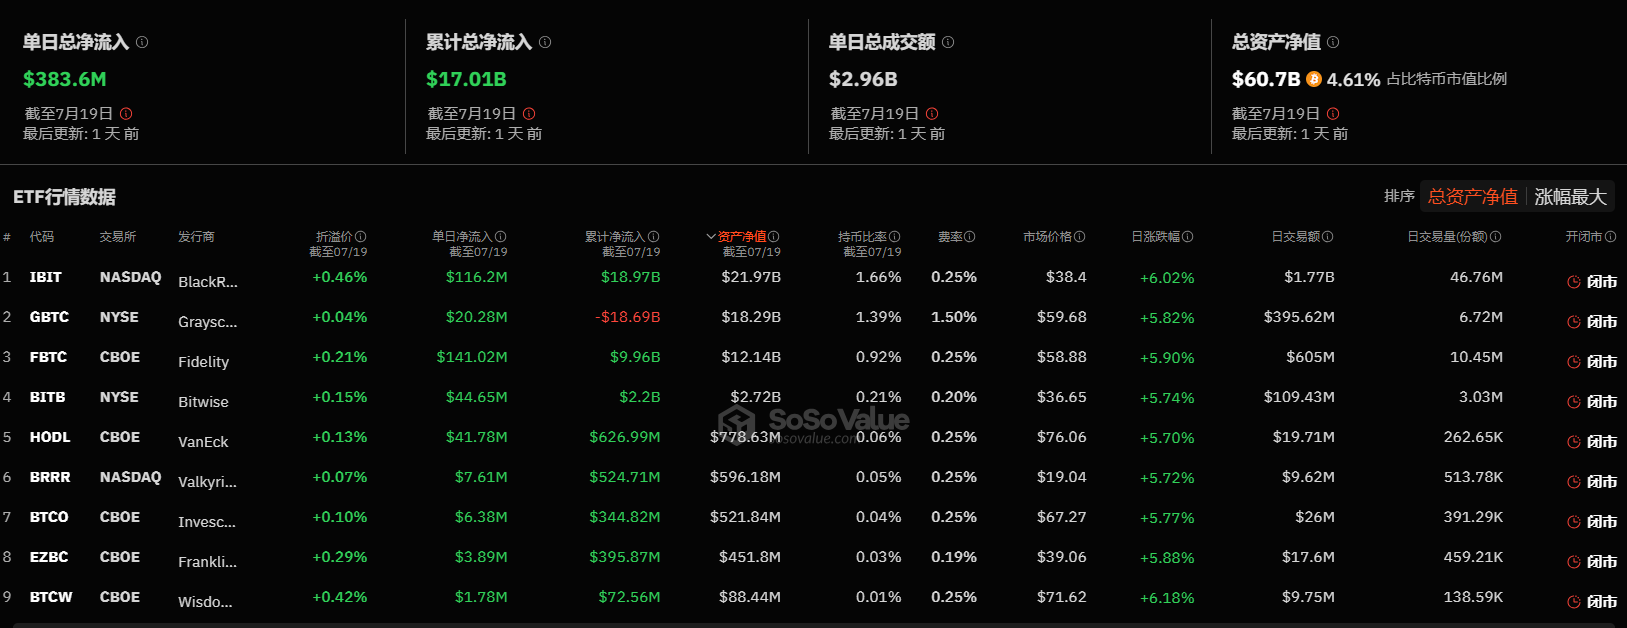Click the -$18.69B cumulative outflow value

[x=627, y=317]
